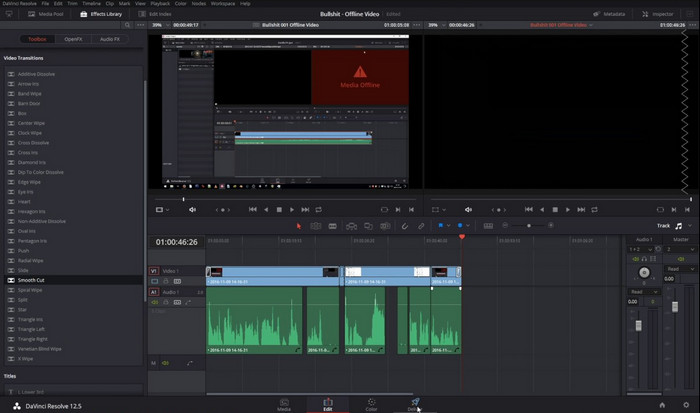Mute source viewer audio
The image size is (700, 413).
tap(192, 209)
